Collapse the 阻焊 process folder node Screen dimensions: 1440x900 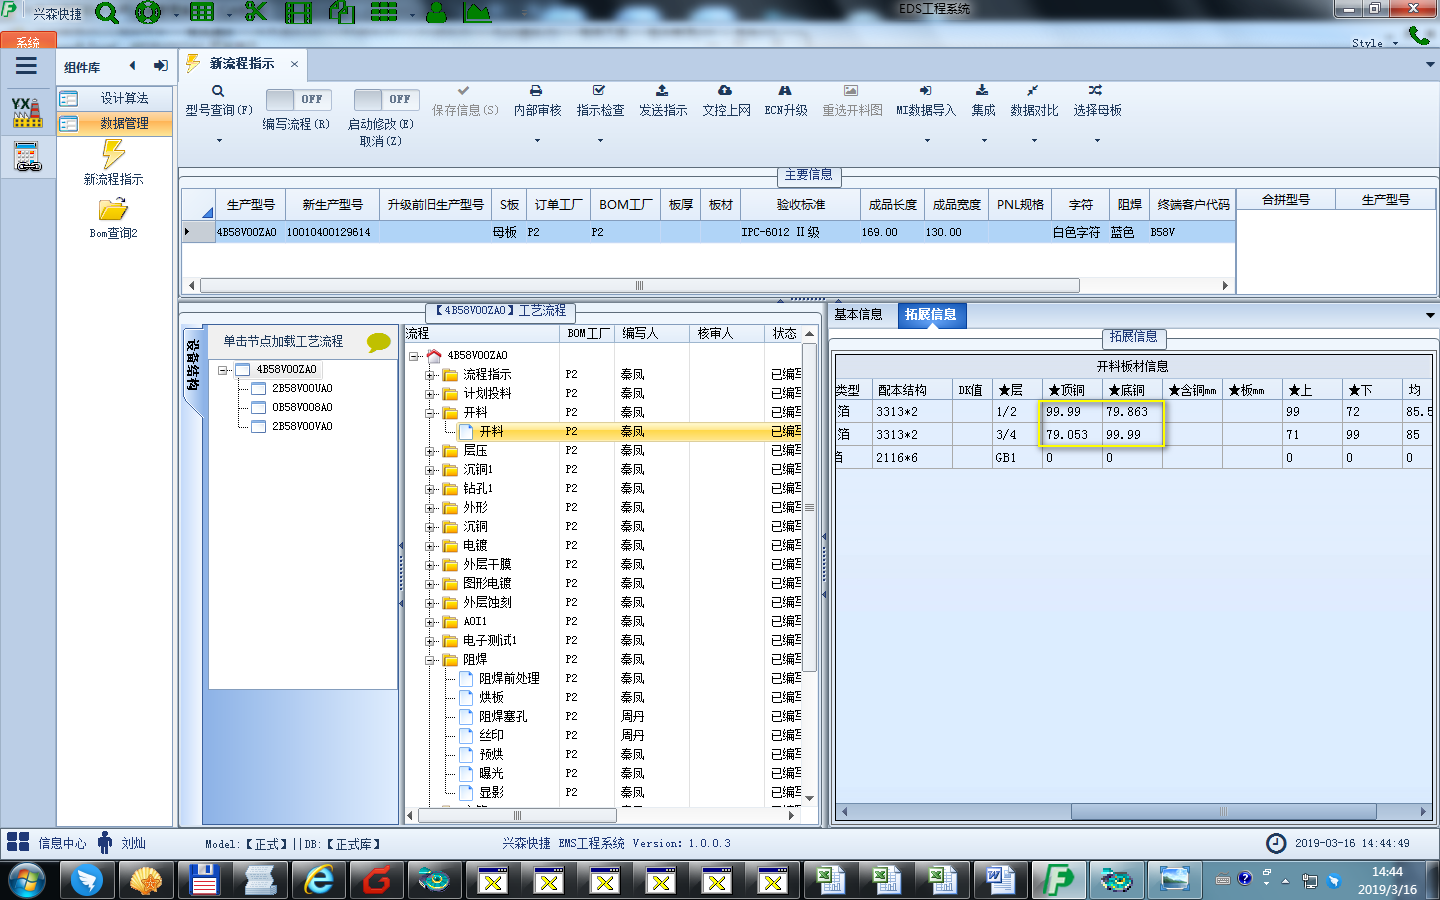[430, 660]
